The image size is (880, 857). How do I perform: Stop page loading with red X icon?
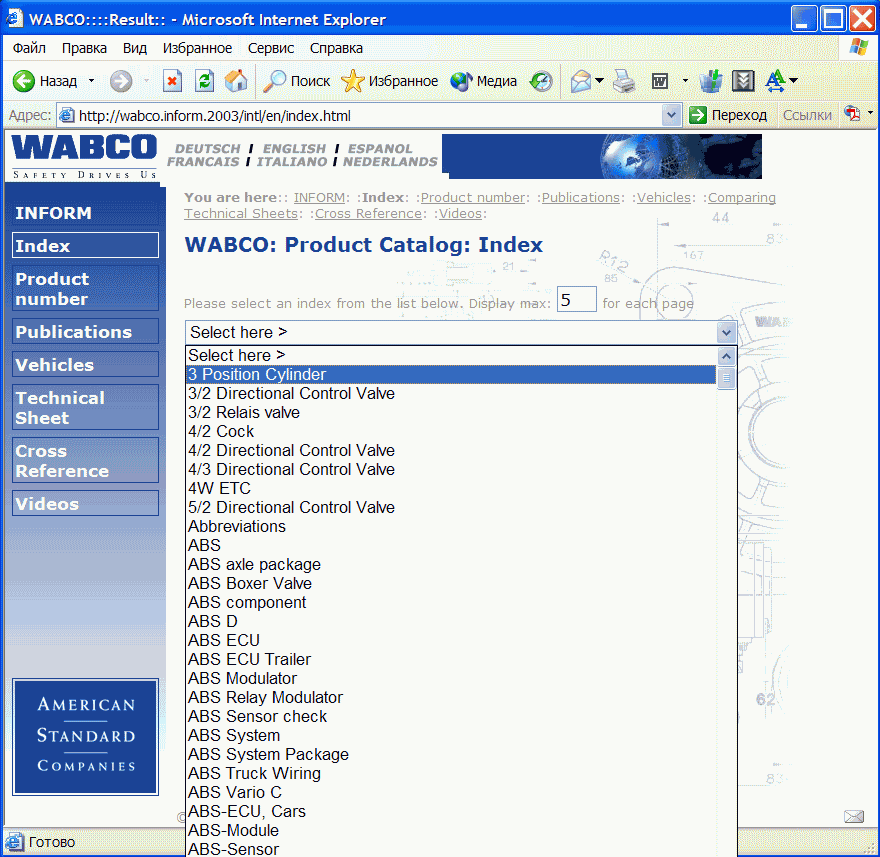(172, 81)
